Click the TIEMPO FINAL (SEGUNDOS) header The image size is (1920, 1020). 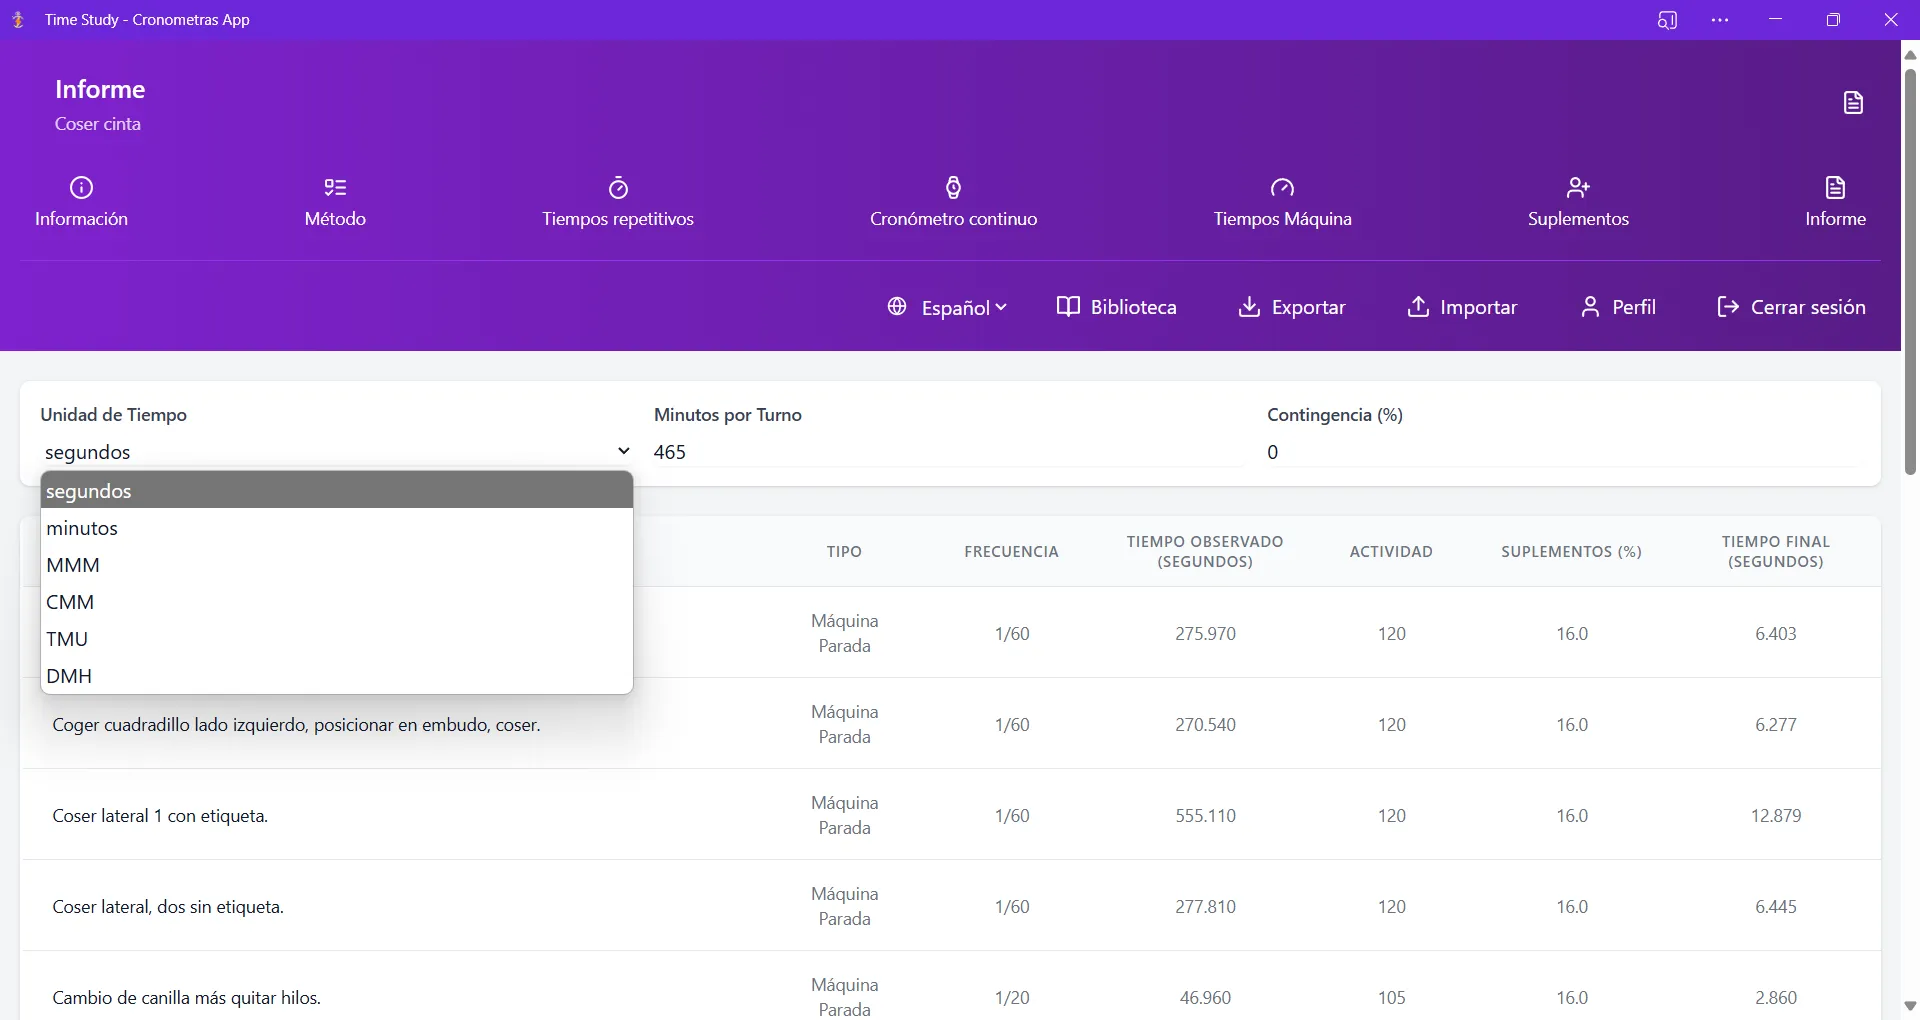pyautogui.click(x=1776, y=552)
